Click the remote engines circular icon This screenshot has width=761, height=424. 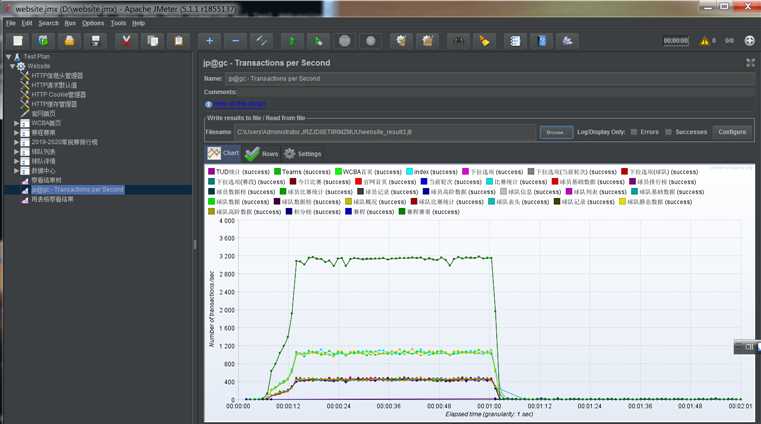coord(749,41)
